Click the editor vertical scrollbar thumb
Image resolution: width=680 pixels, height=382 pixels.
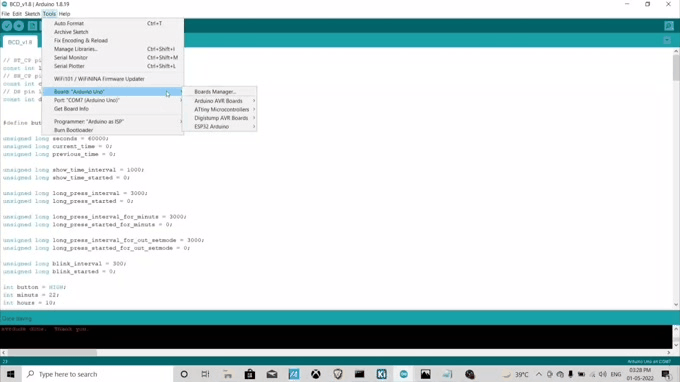coord(676,67)
